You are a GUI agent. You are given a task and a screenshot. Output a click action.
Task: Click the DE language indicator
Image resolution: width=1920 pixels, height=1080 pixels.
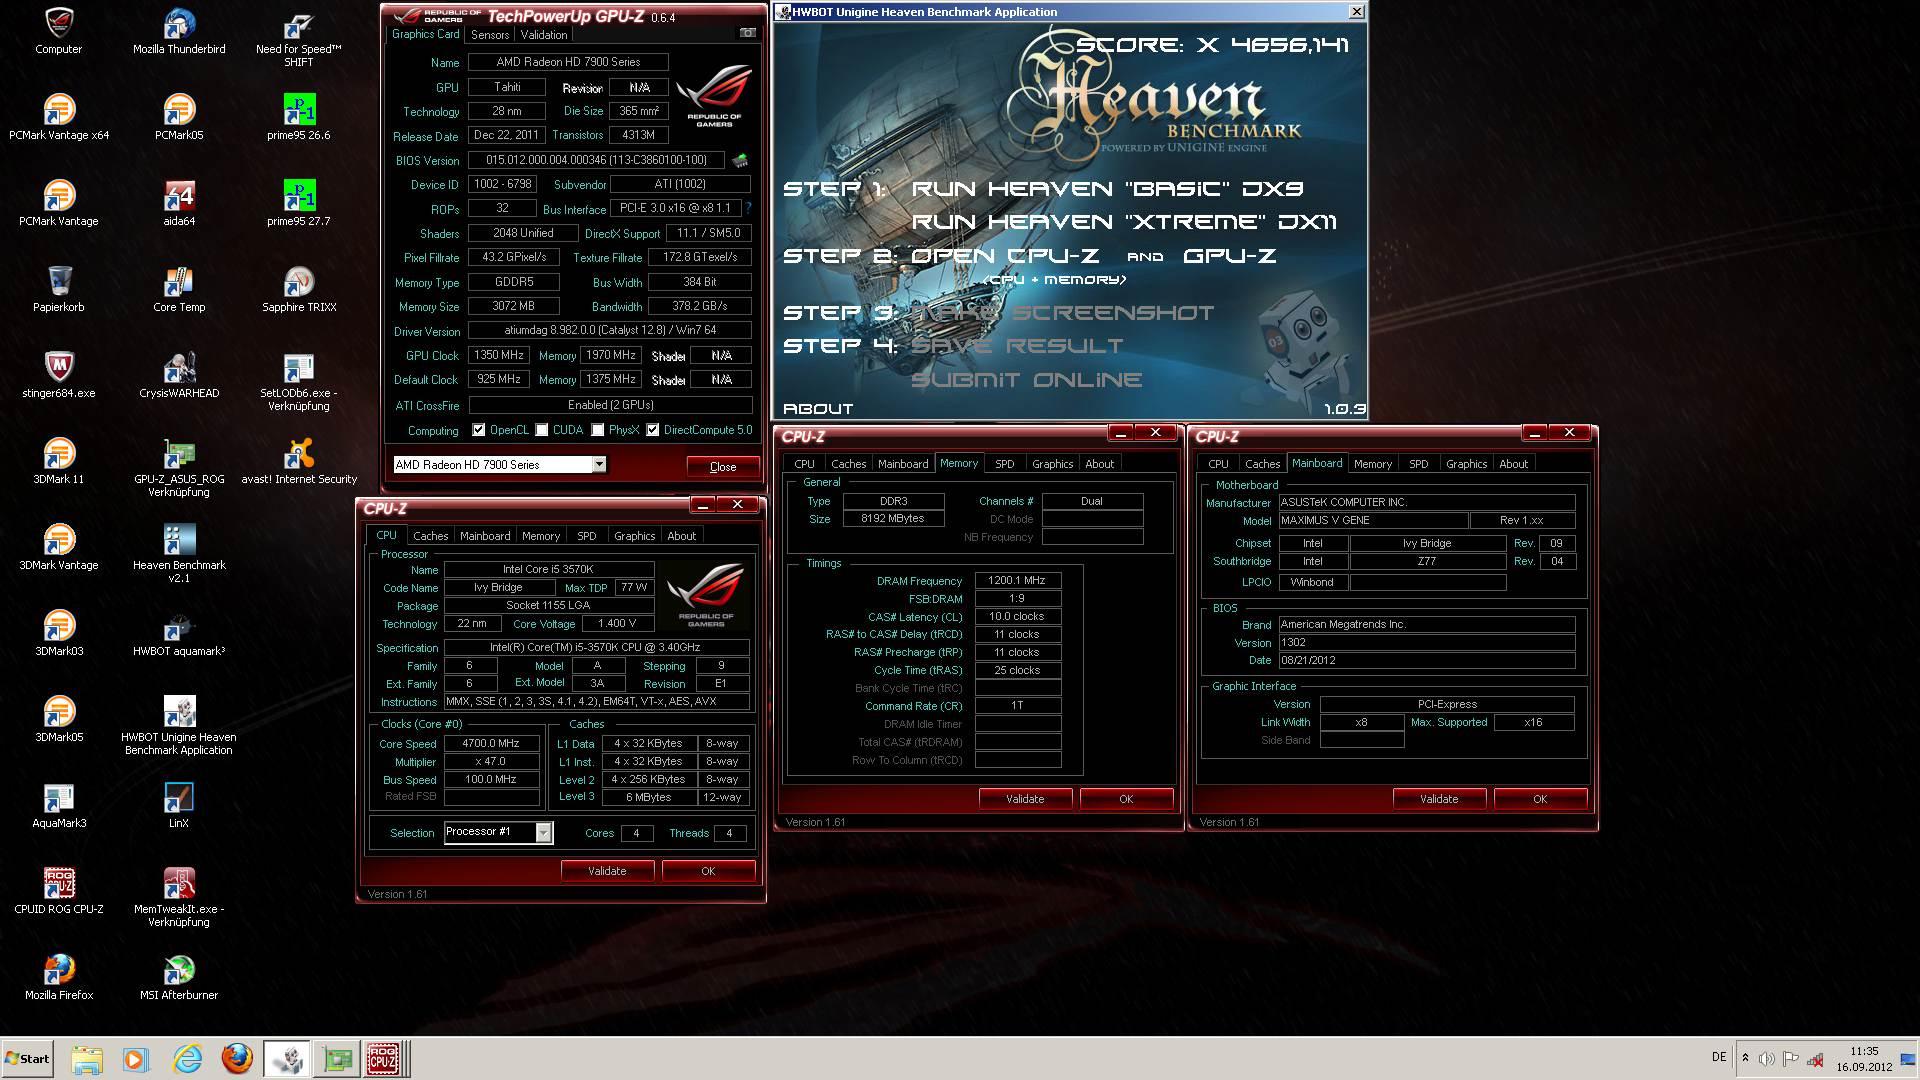point(1719,1057)
